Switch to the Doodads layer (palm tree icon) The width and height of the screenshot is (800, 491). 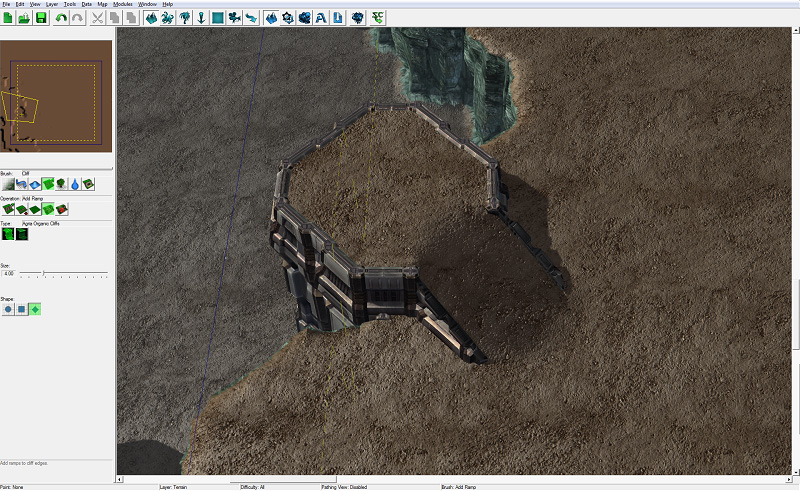pos(185,18)
